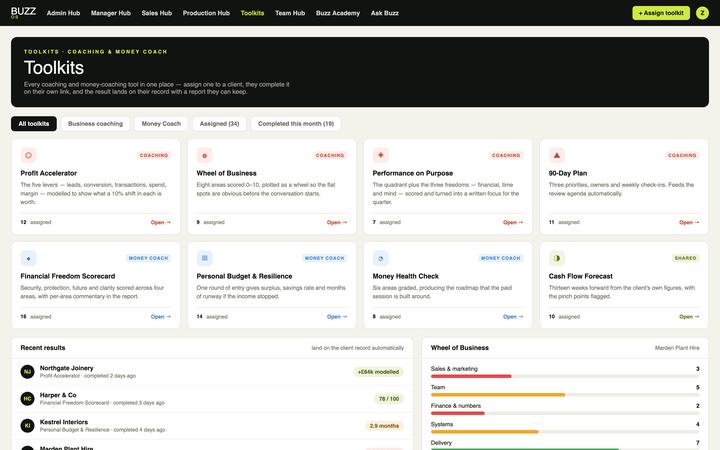720x450 pixels.
Task: Click the +£64k modelled badge
Action: point(378,372)
